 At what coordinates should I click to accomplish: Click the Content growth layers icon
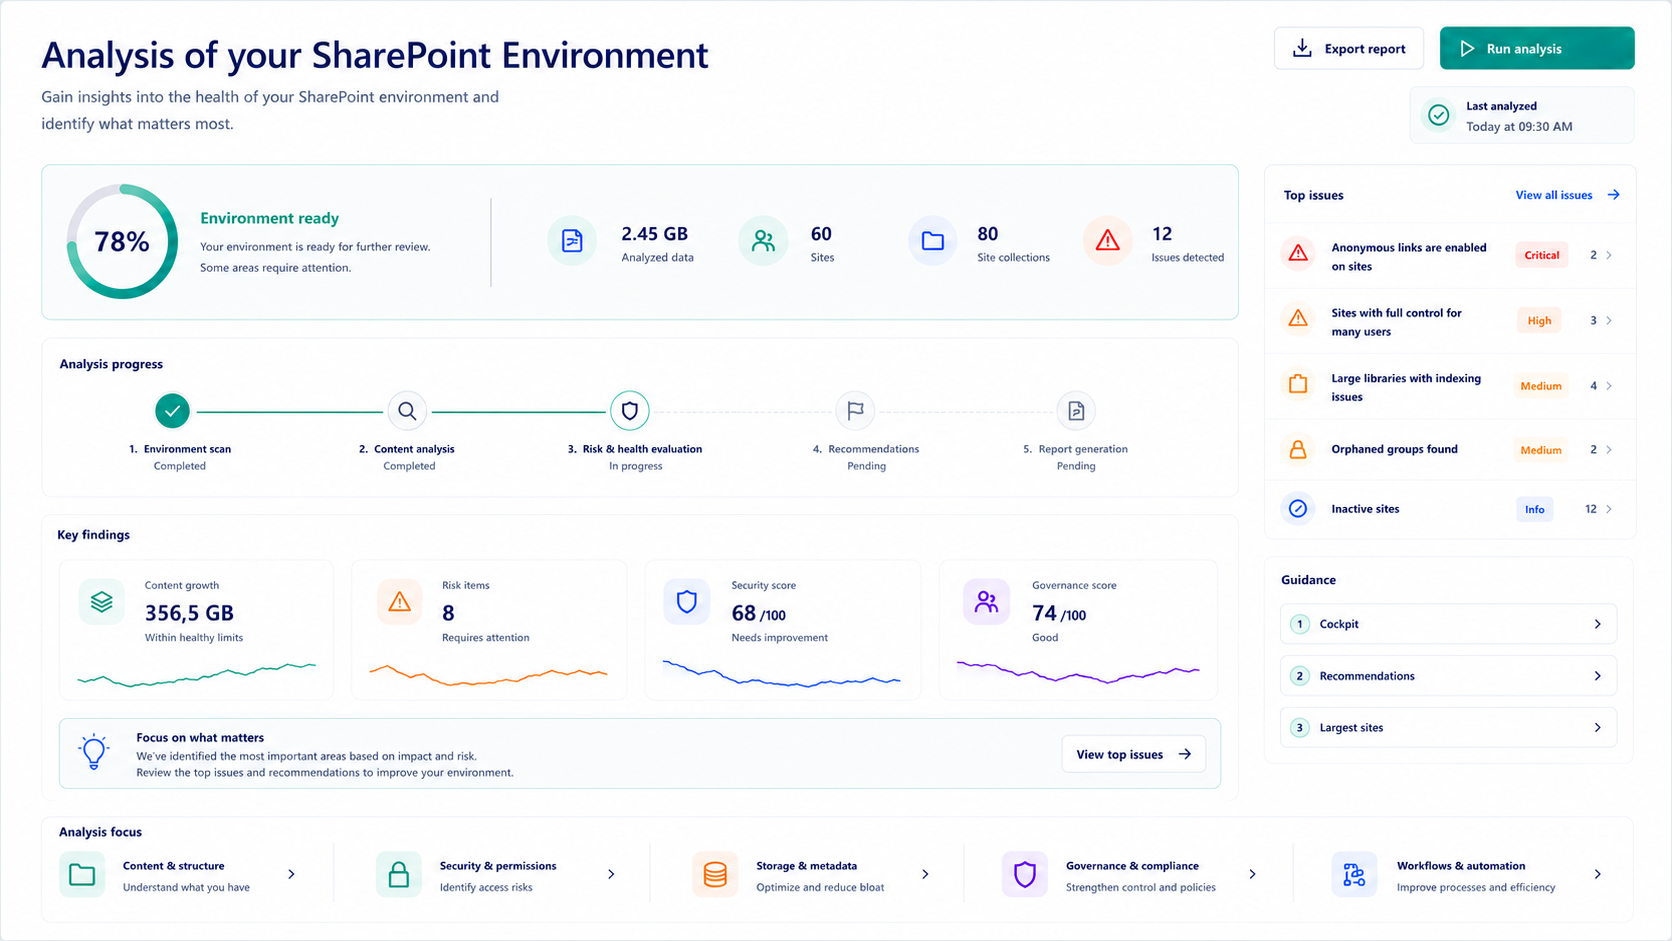pos(102,602)
